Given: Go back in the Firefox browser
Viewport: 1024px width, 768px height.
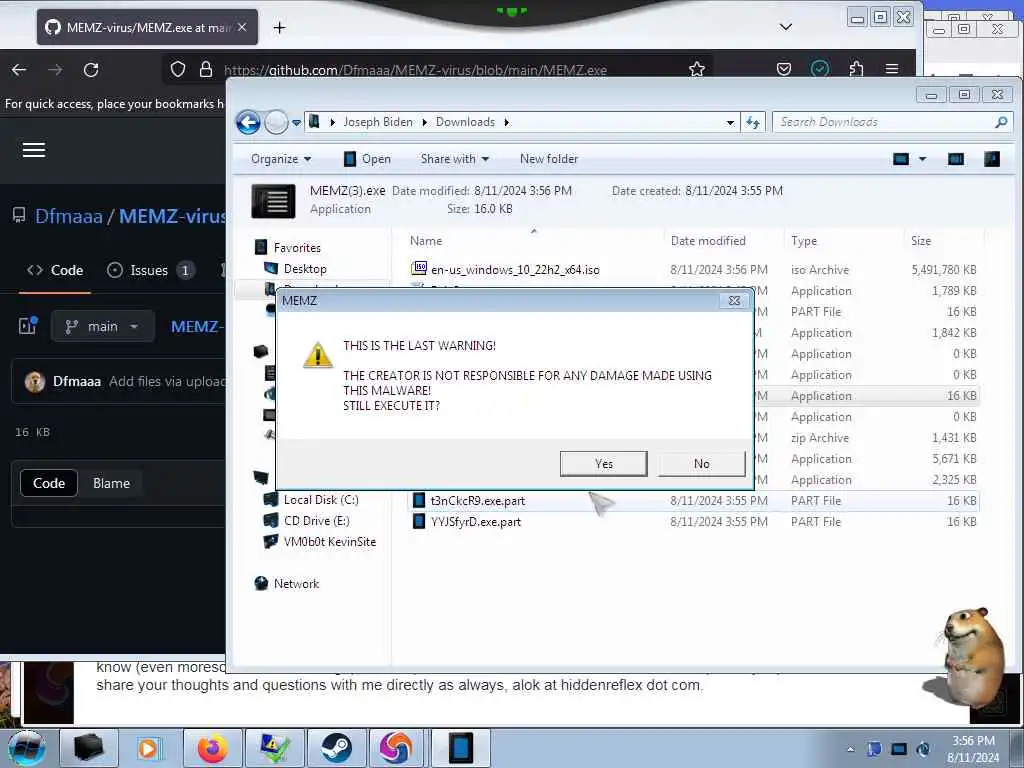Looking at the screenshot, I should click(x=19, y=70).
